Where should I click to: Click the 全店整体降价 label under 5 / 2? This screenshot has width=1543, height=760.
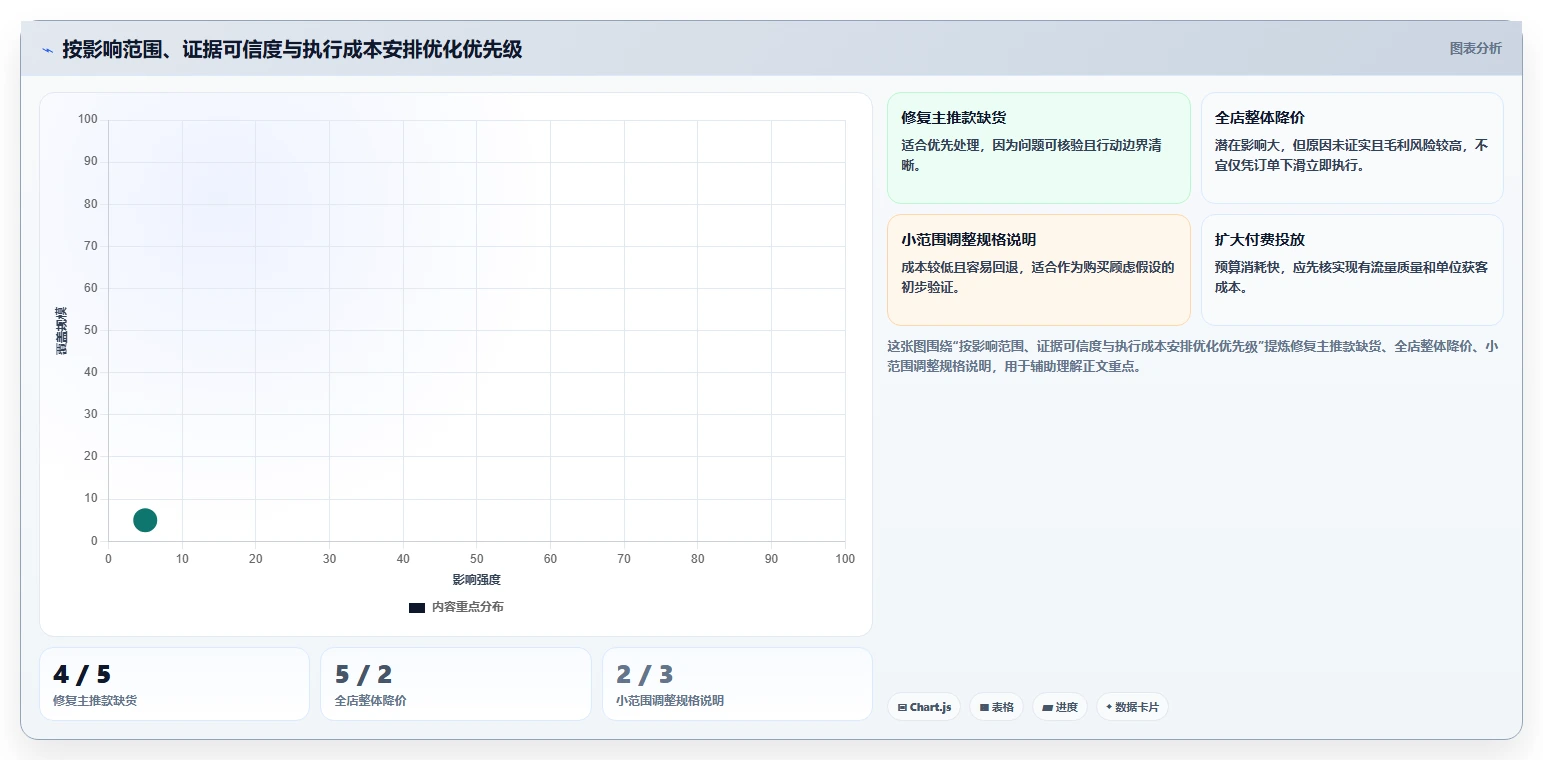pos(370,701)
